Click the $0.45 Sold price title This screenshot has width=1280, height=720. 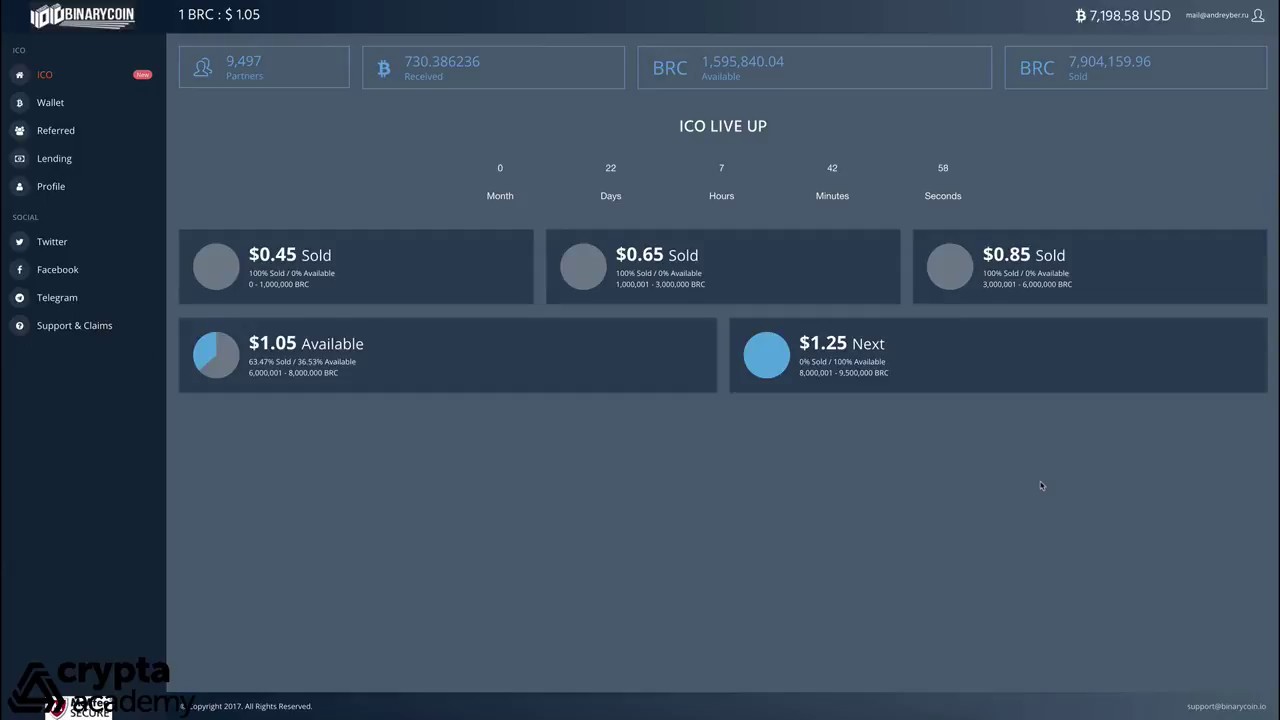[x=290, y=255]
